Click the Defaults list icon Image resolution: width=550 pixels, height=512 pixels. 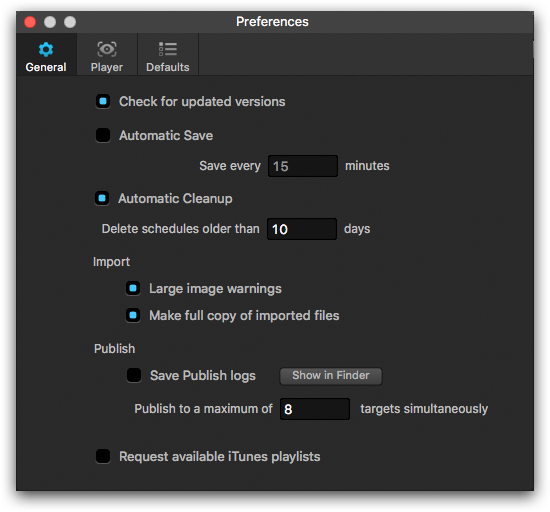pos(168,49)
